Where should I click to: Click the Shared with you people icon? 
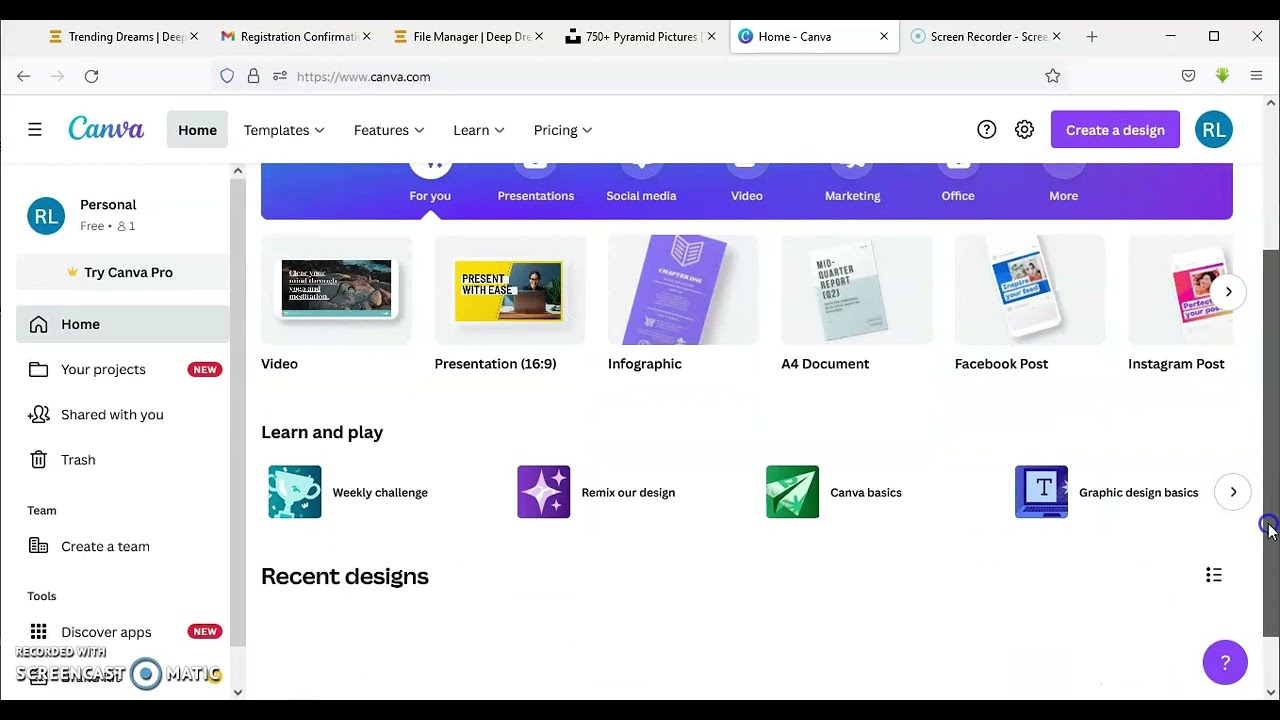point(38,414)
